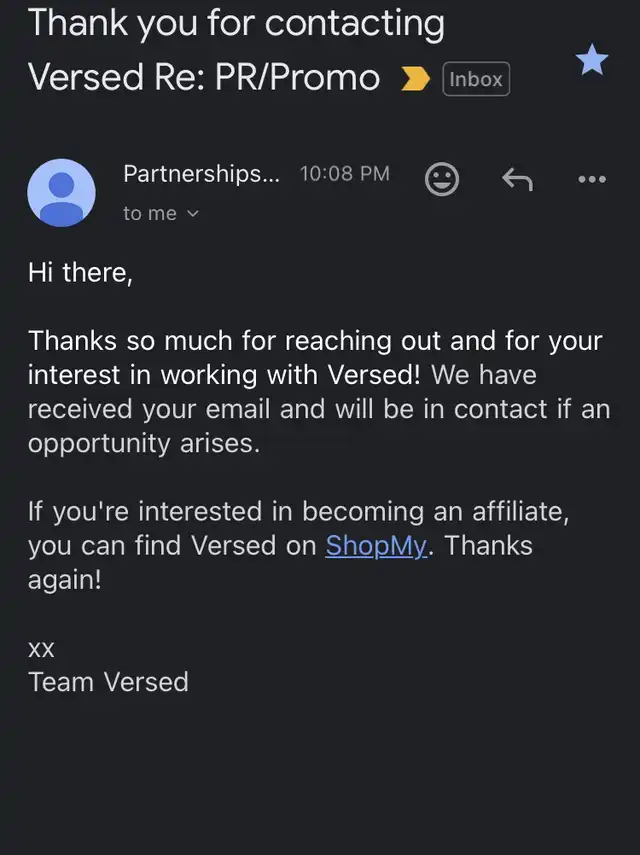
Task: Click the yellow importance marker
Action: (x=415, y=79)
